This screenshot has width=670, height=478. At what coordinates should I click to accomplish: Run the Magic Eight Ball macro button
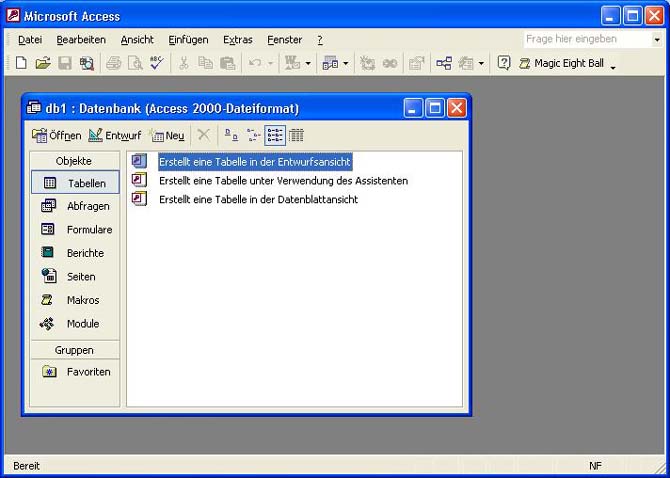tap(561, 63)
